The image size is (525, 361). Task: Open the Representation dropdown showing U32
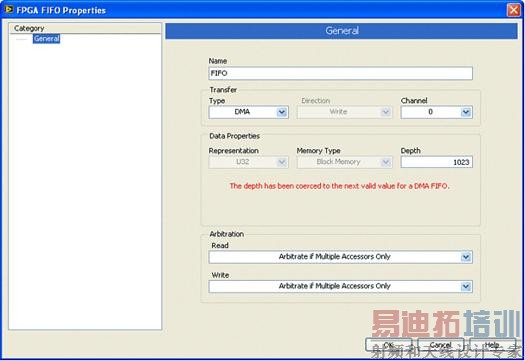coord(248,162)
